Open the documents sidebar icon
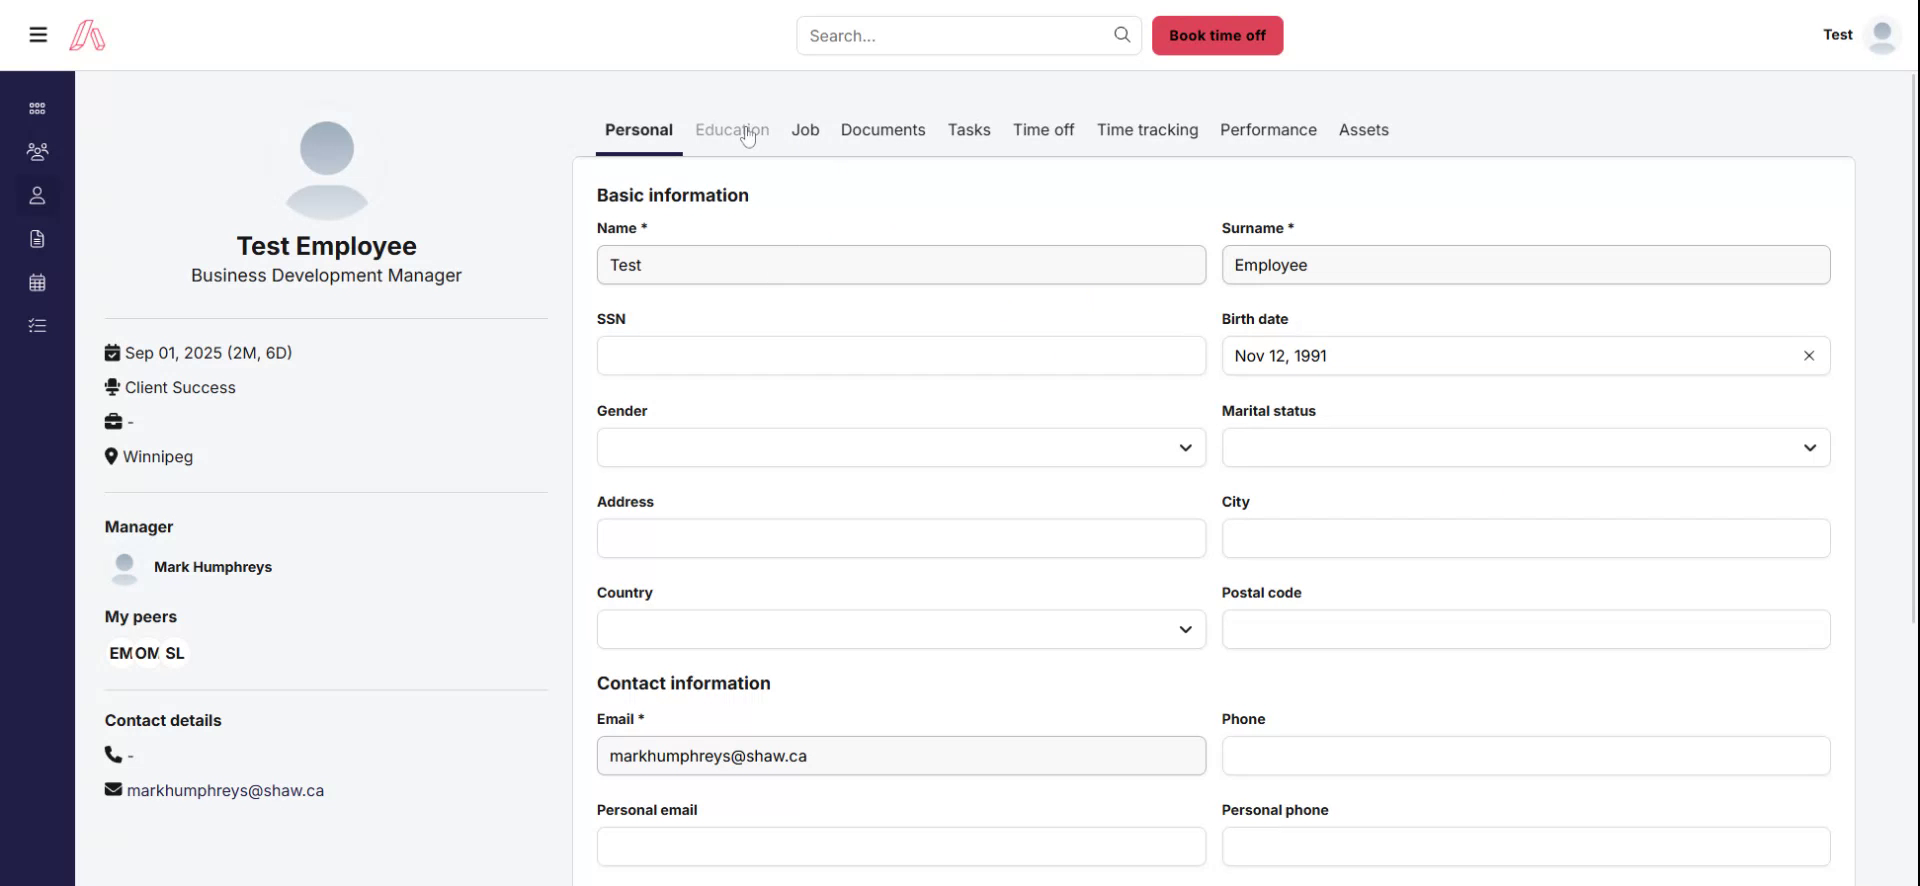The image size is (1920, 886). click(x=37, y=239)
